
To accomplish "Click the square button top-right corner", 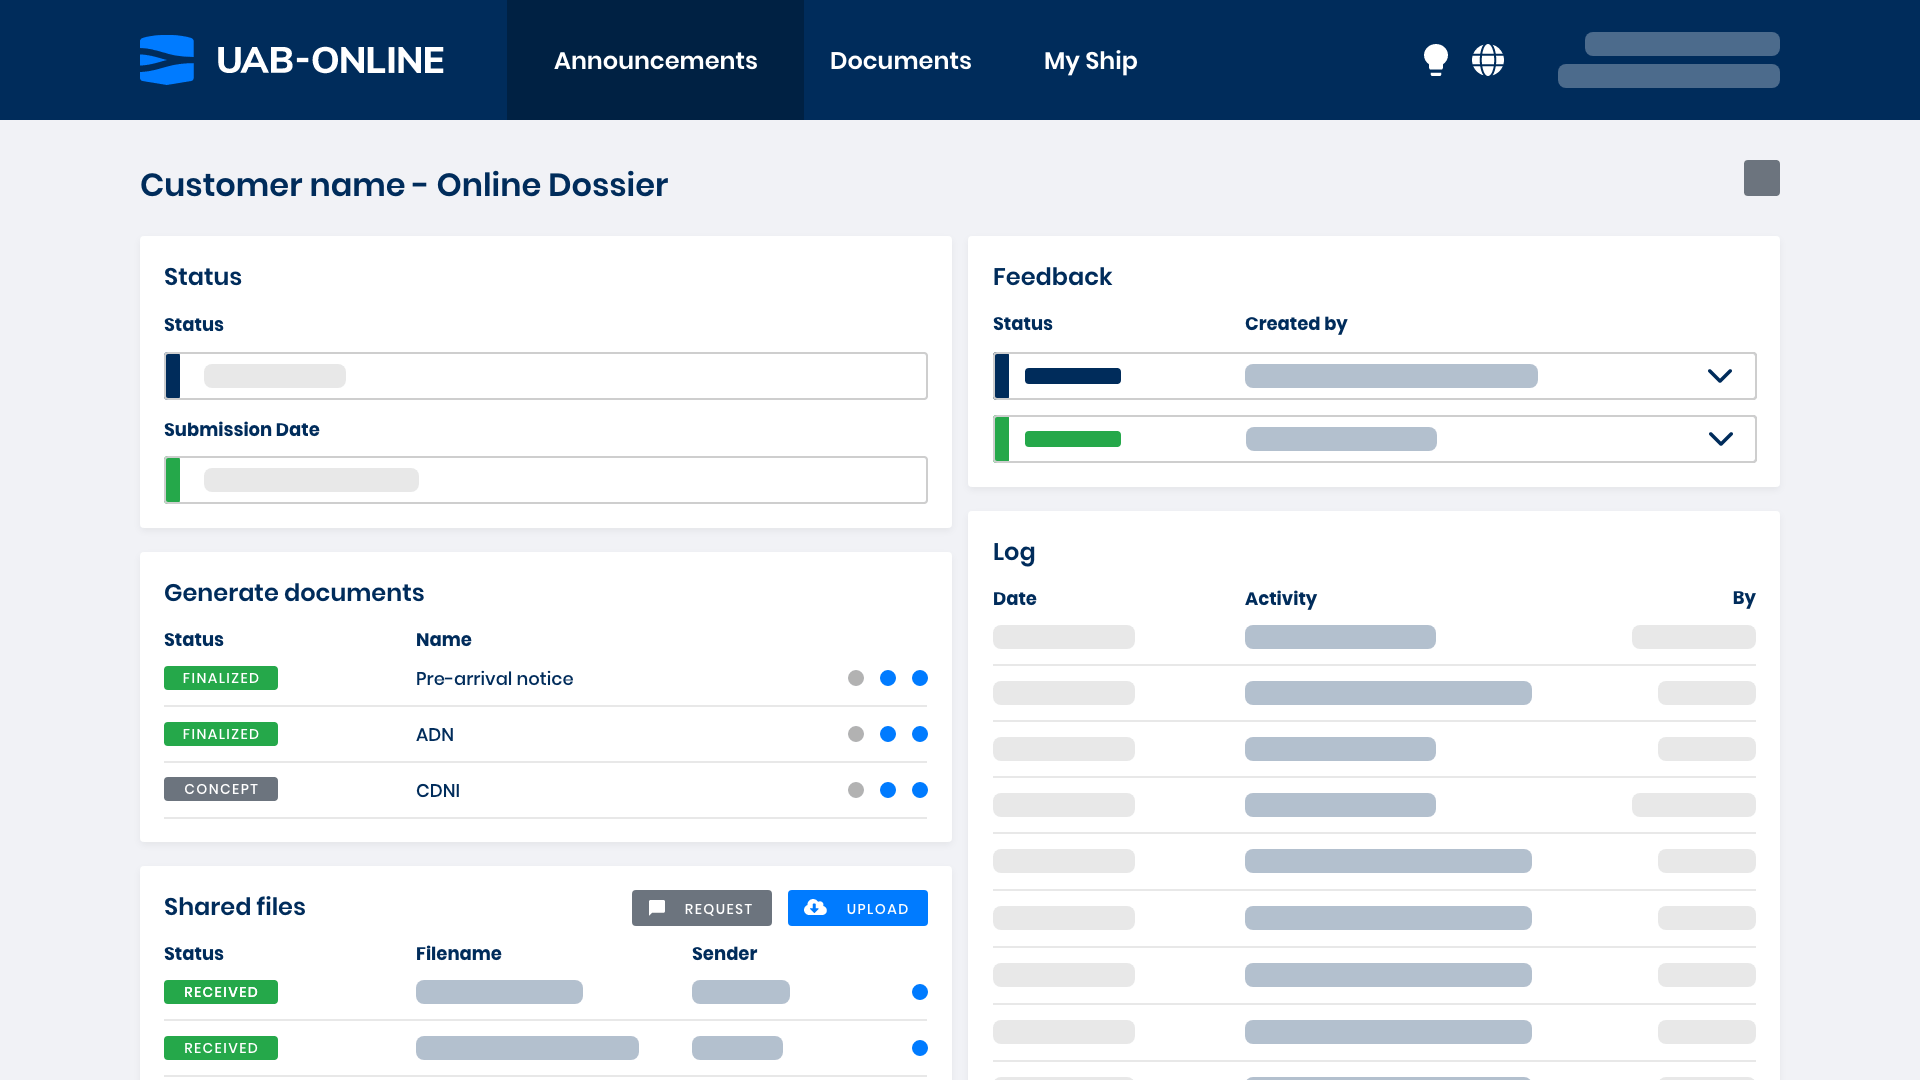I will [x=1760, y=178].
